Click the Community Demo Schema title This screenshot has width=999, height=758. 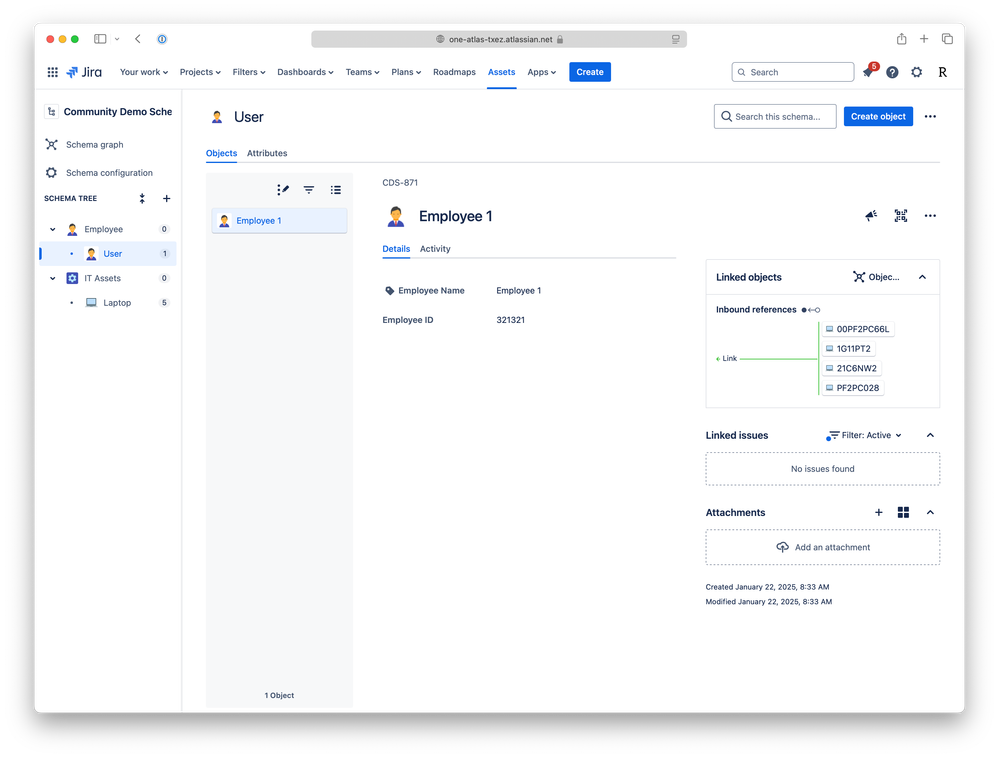point(118,111)
